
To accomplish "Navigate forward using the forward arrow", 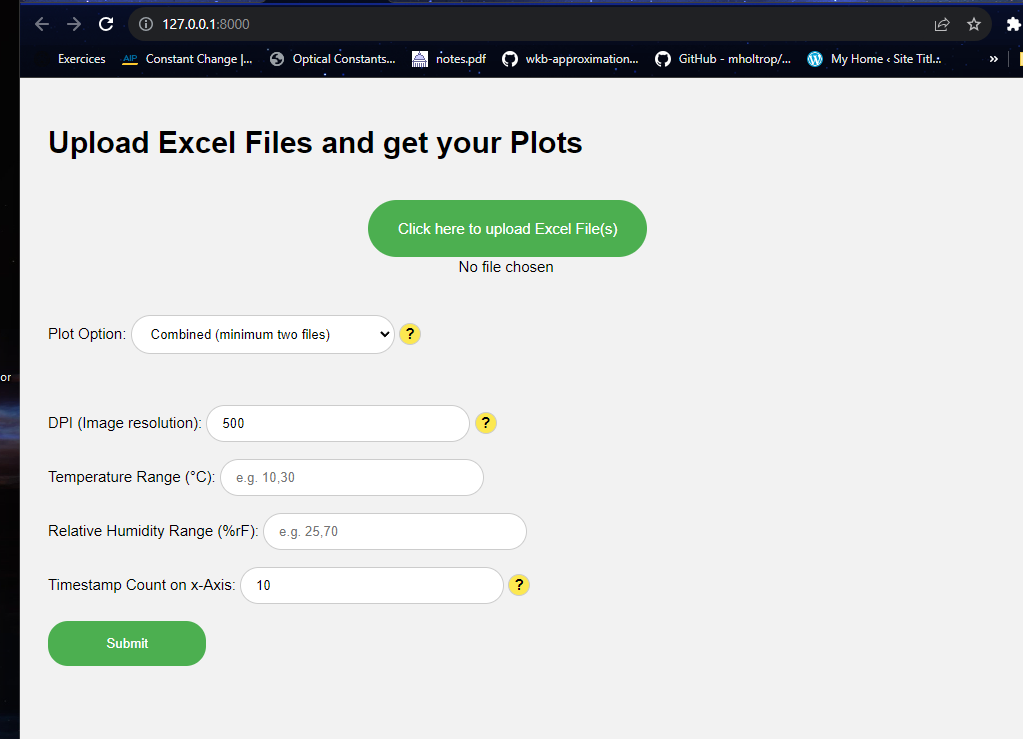I will [73, 24].
